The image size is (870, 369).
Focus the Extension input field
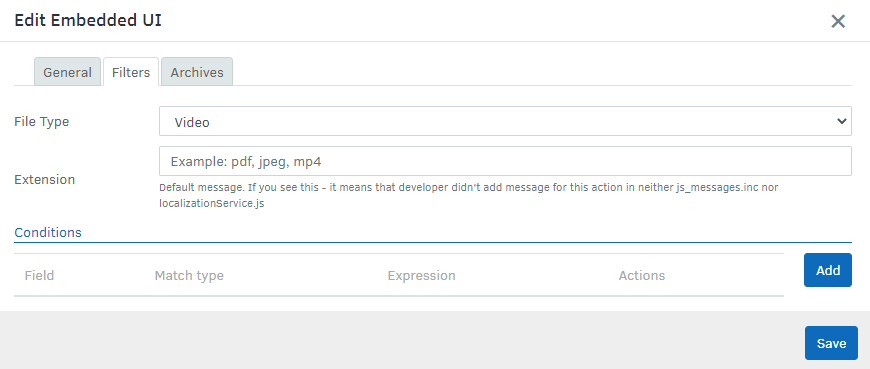tap(505, 161)
